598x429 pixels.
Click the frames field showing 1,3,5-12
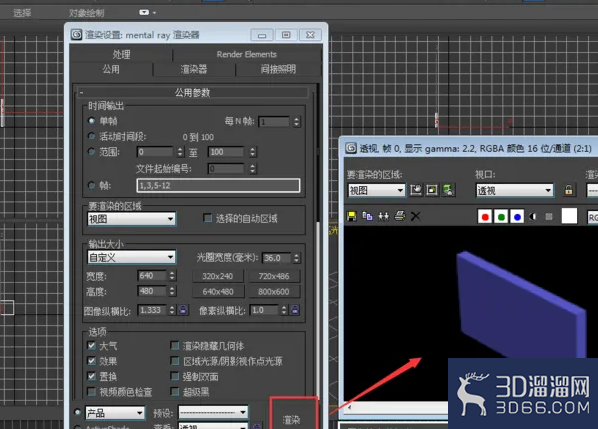[218, 185]
